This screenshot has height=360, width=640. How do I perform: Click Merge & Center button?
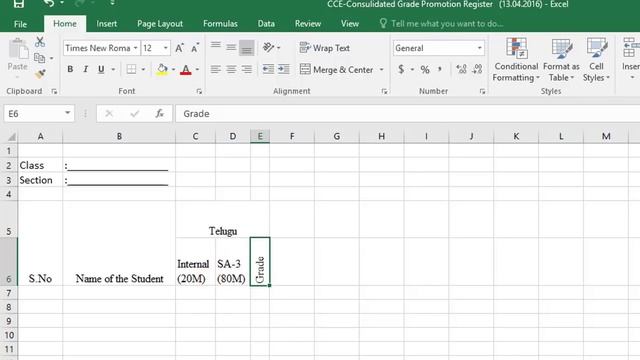[x=336, y=70]
